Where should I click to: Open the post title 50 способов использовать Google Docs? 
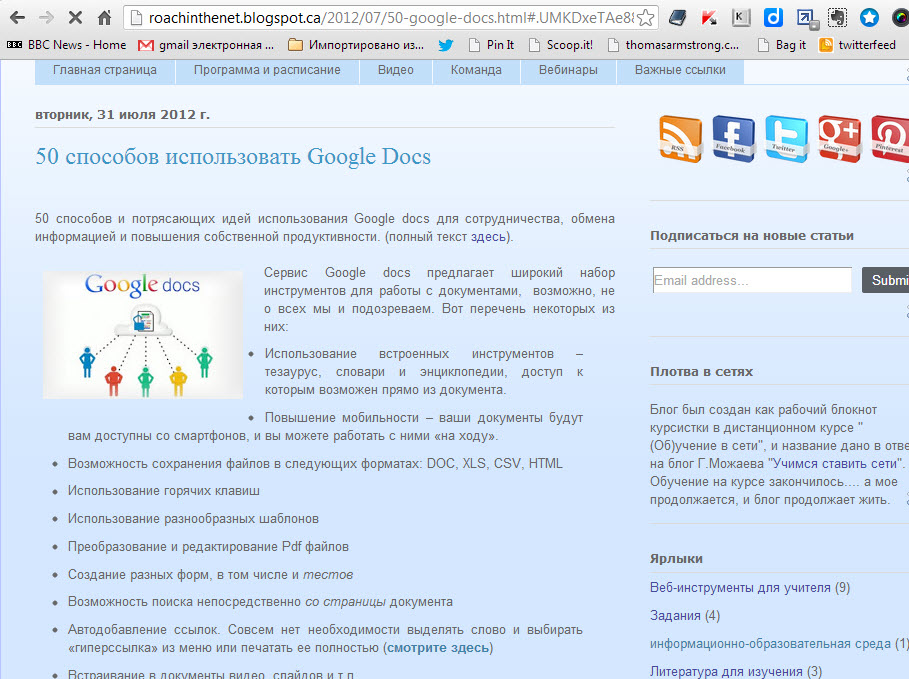pos(233,157)
